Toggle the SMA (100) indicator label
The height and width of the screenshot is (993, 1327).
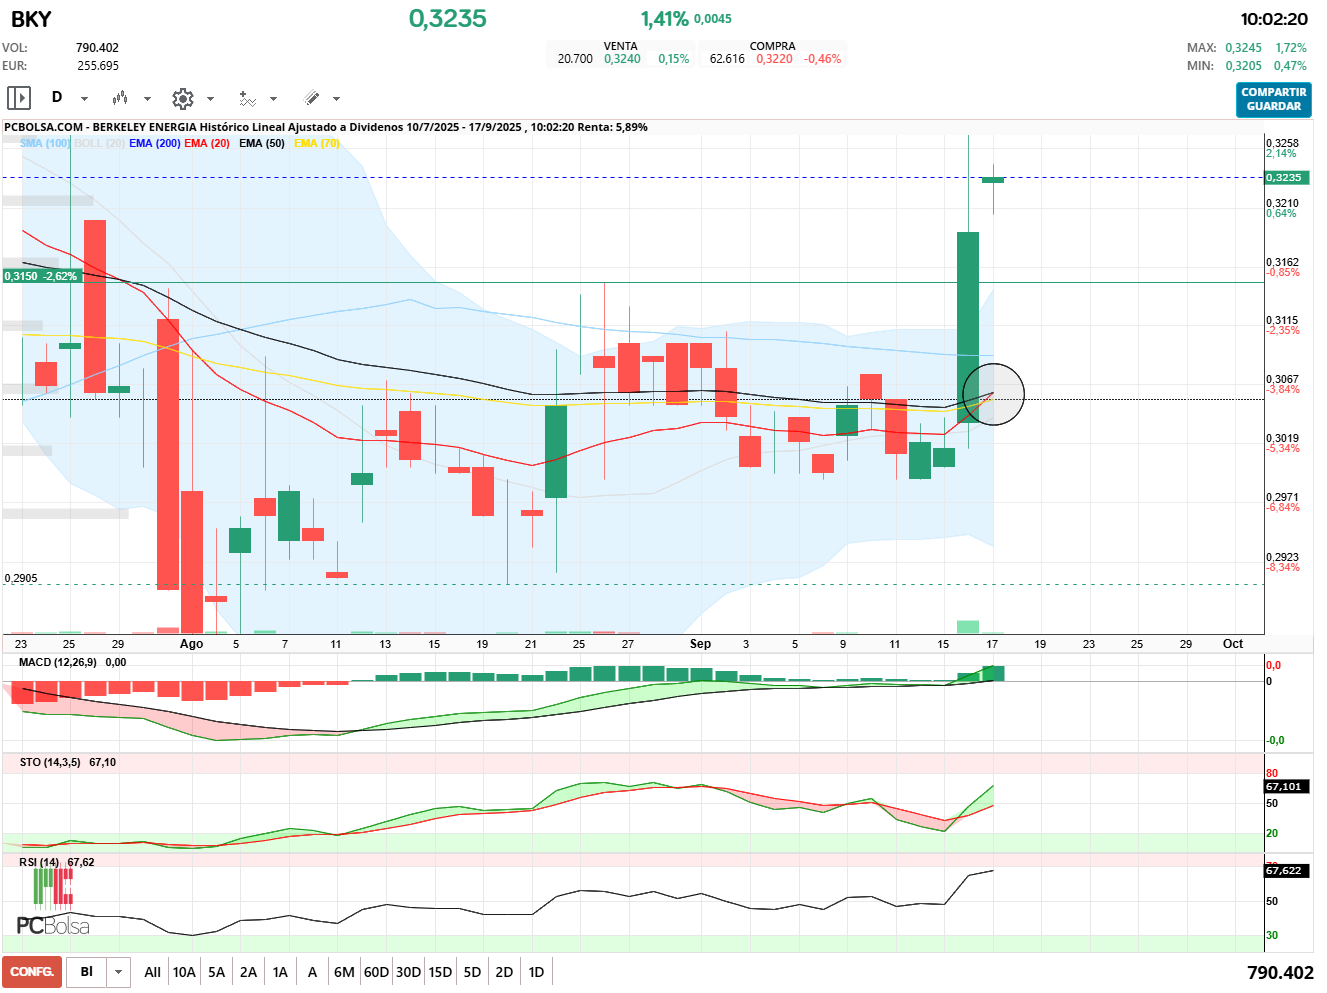[45, 143]
